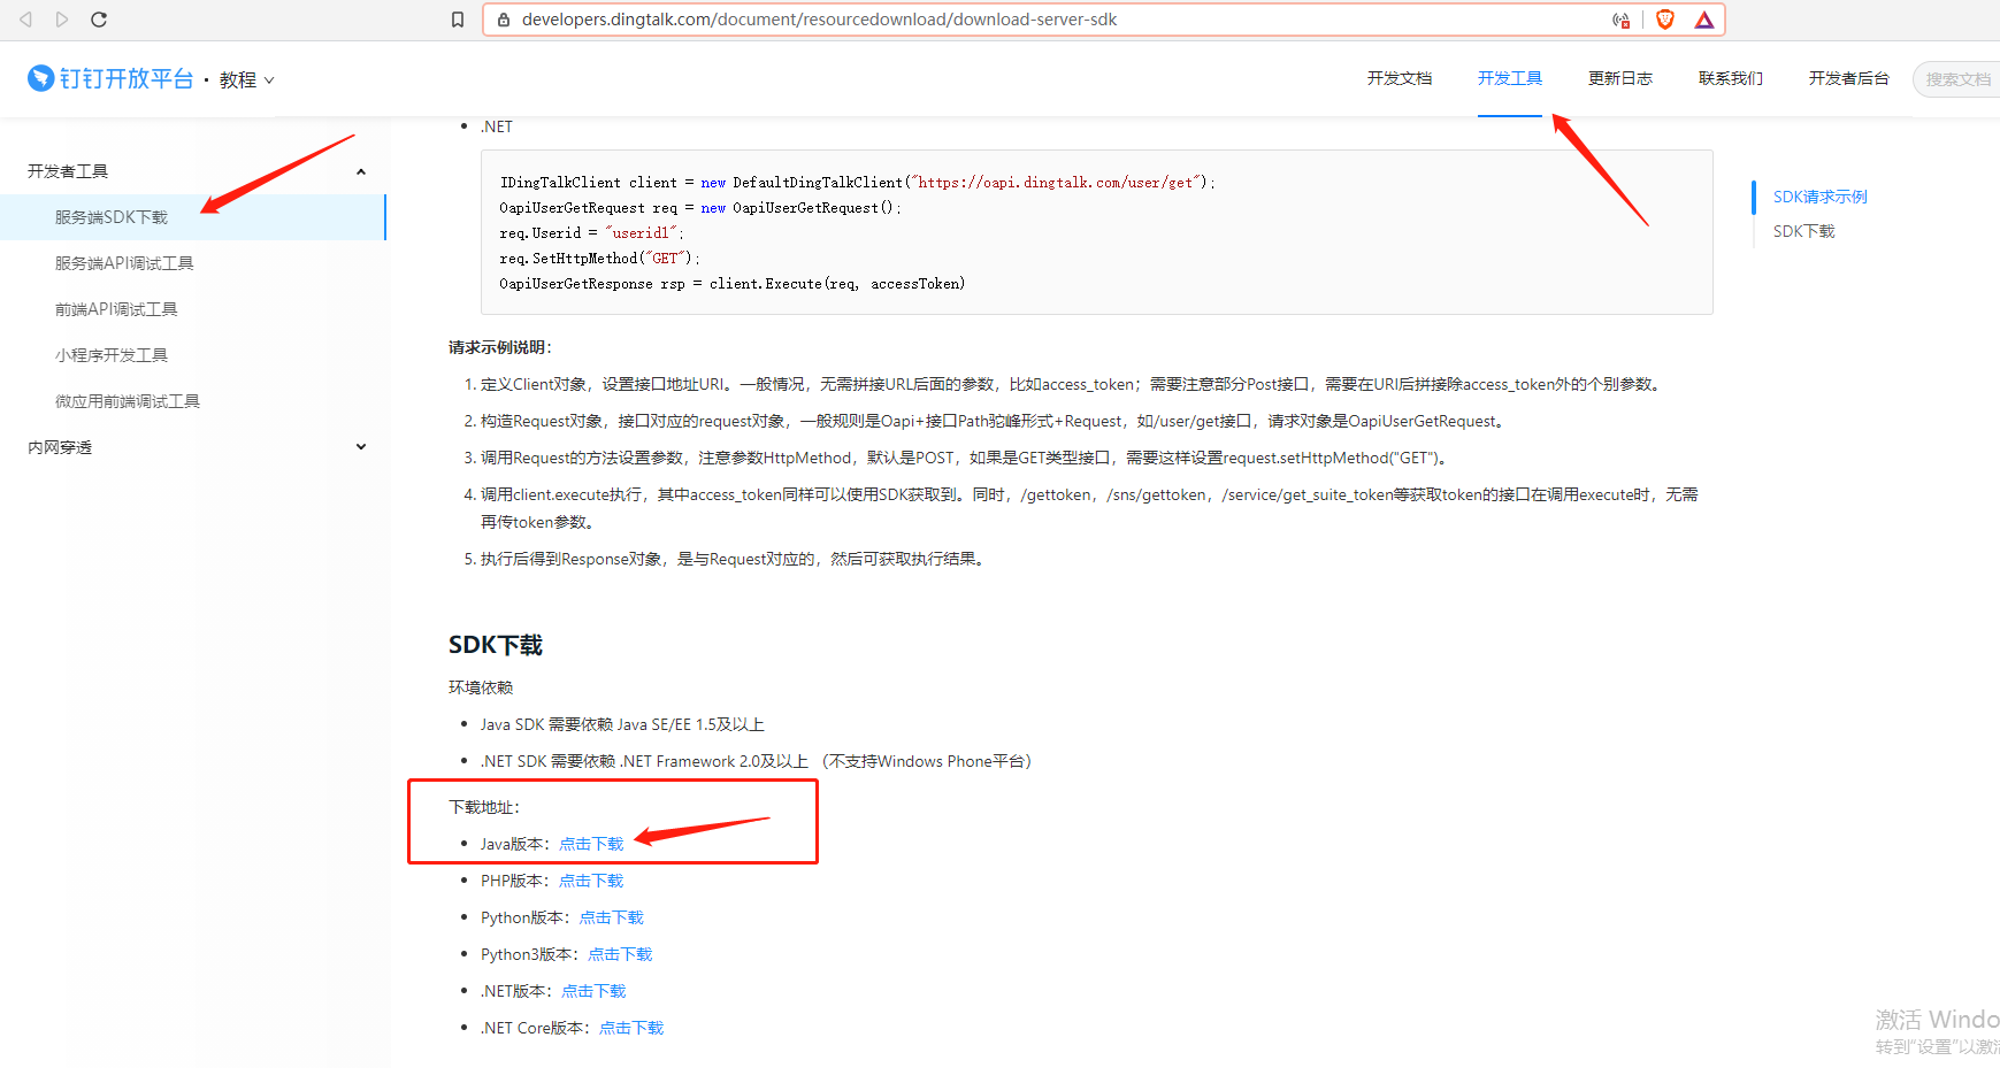
Task: Select 小程序开发工具 in the sidebar
Action: [111, 355]
